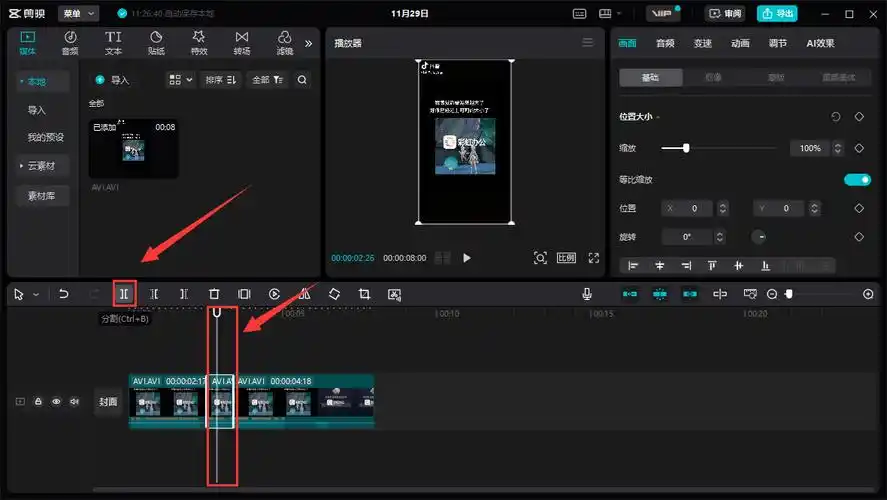887x500 pixels.
Task: Click the fullscreen icon in the player
Action: pyautogui.click(x=593, y=258)
